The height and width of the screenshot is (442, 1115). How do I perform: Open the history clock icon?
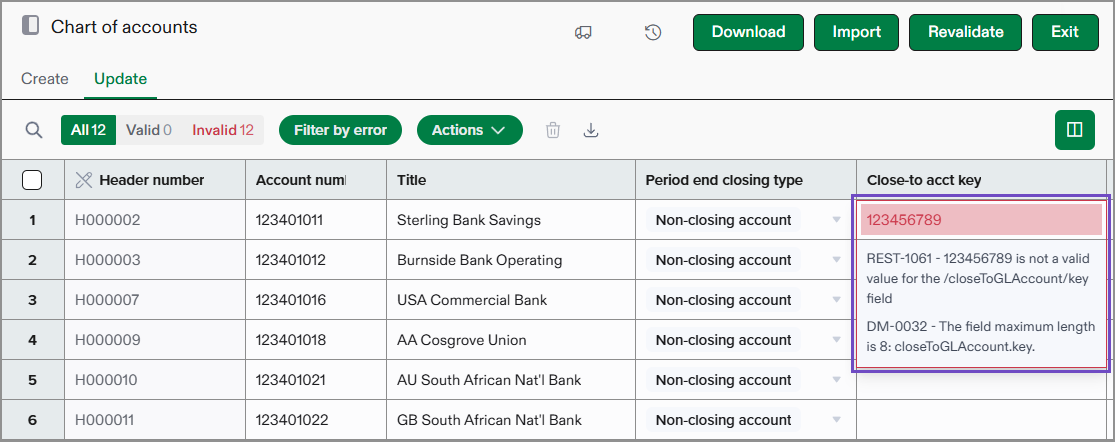pos(653,32)
